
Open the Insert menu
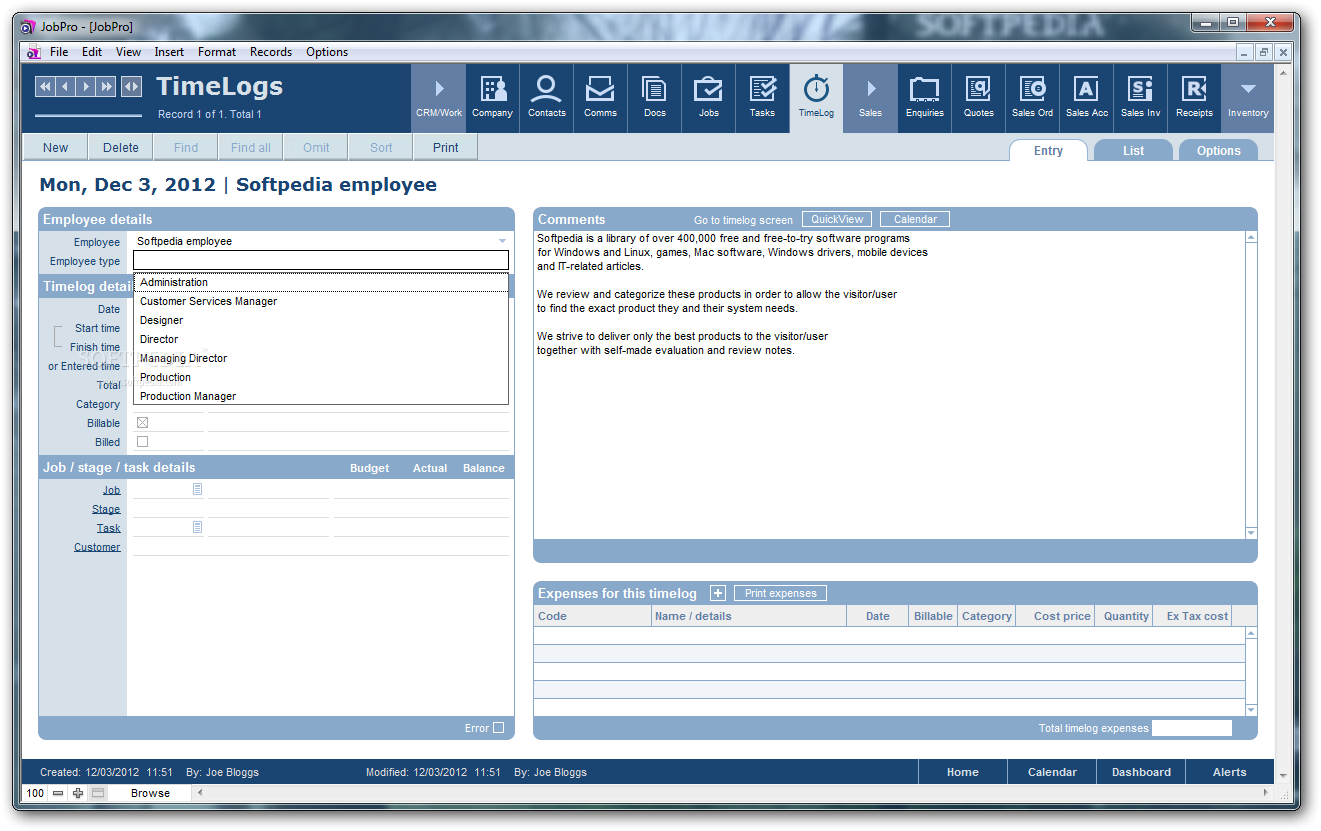click(169, 52)
